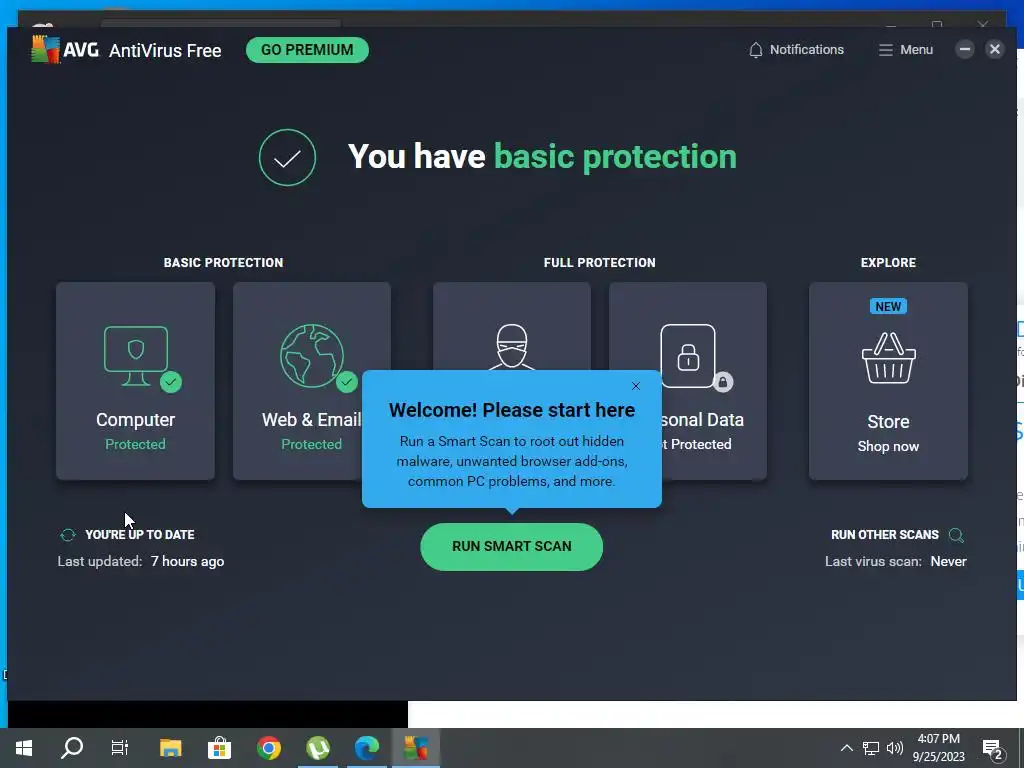Open the Windows Start menu
1024x768 pixels.
[x=24, y=748]
